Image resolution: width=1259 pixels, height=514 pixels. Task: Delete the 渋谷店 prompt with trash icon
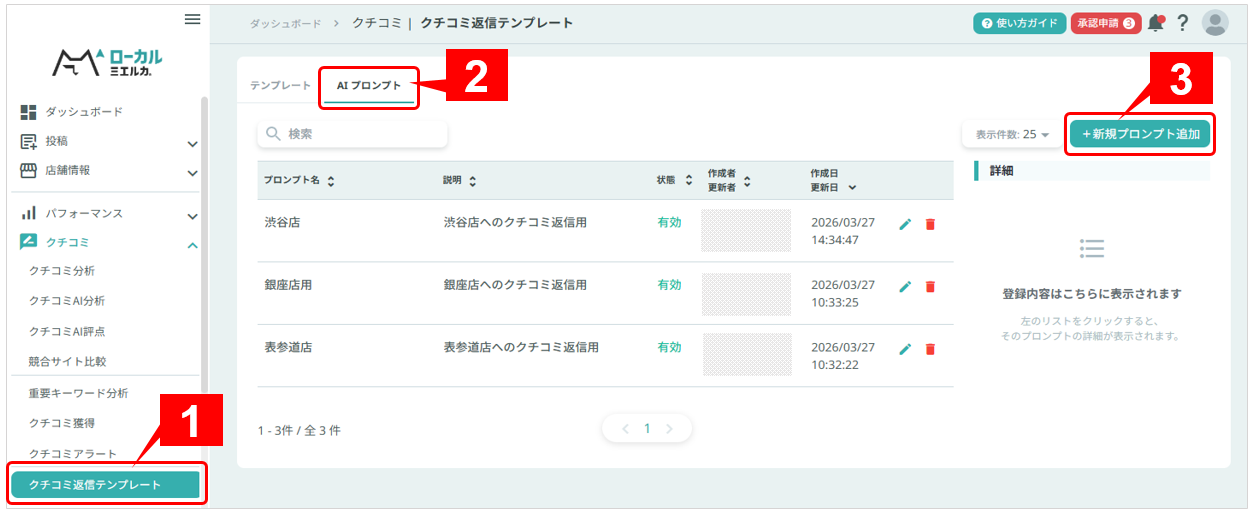930,225
